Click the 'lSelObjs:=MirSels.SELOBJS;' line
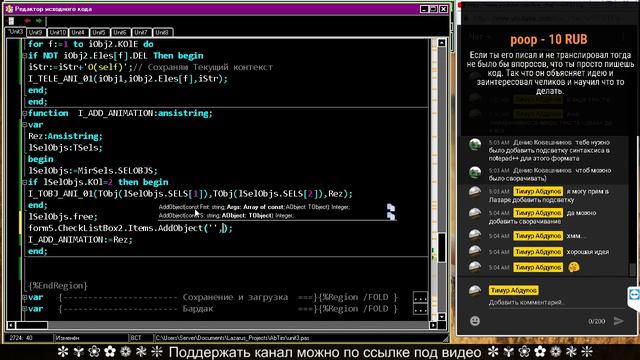Viewport: 640px width, 360px height. click(93, 171)
